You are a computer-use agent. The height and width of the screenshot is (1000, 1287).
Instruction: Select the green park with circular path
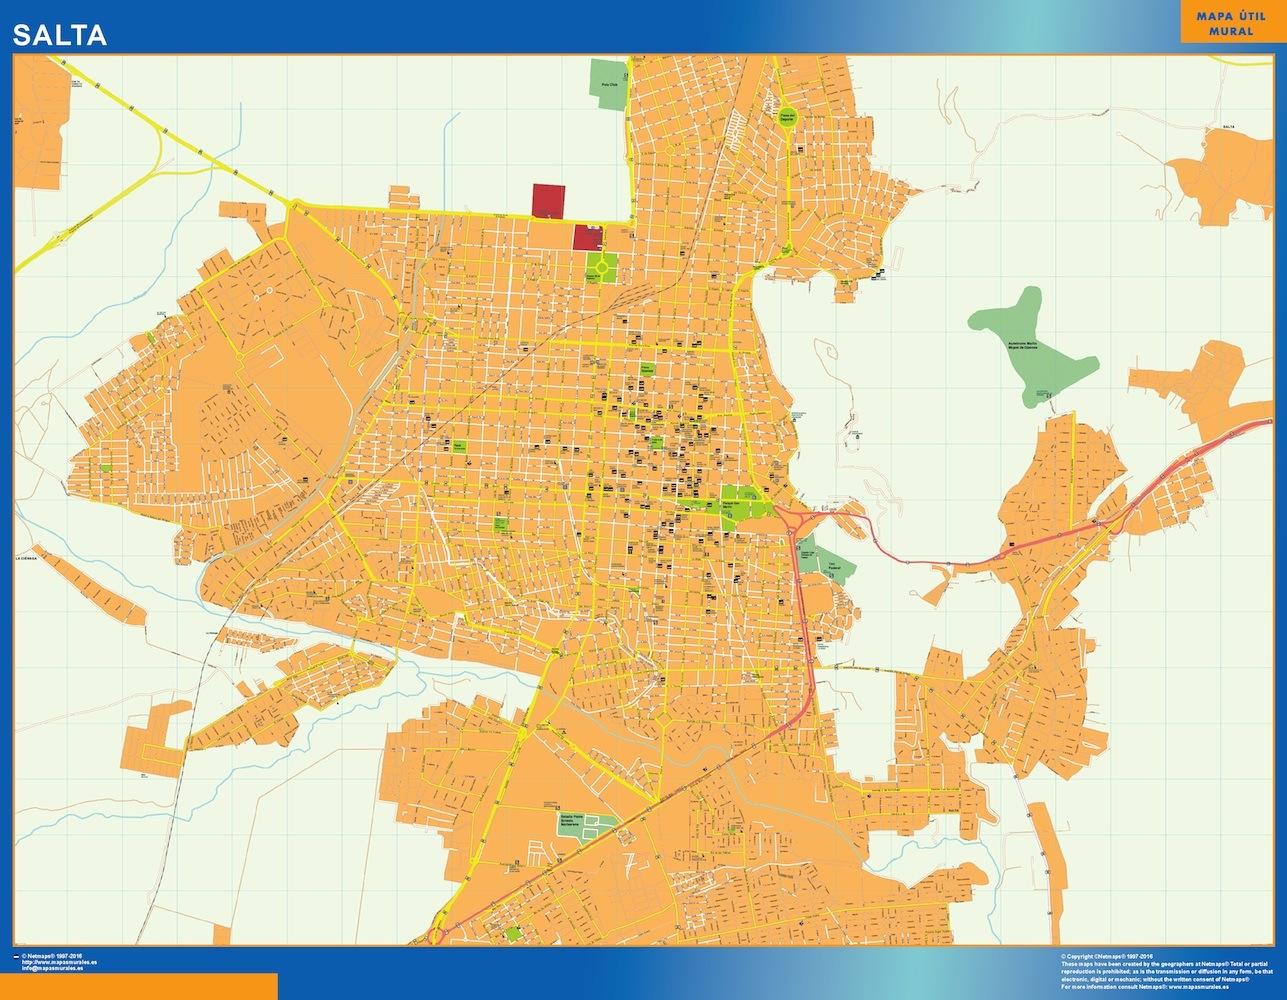(x=601, y=266)
